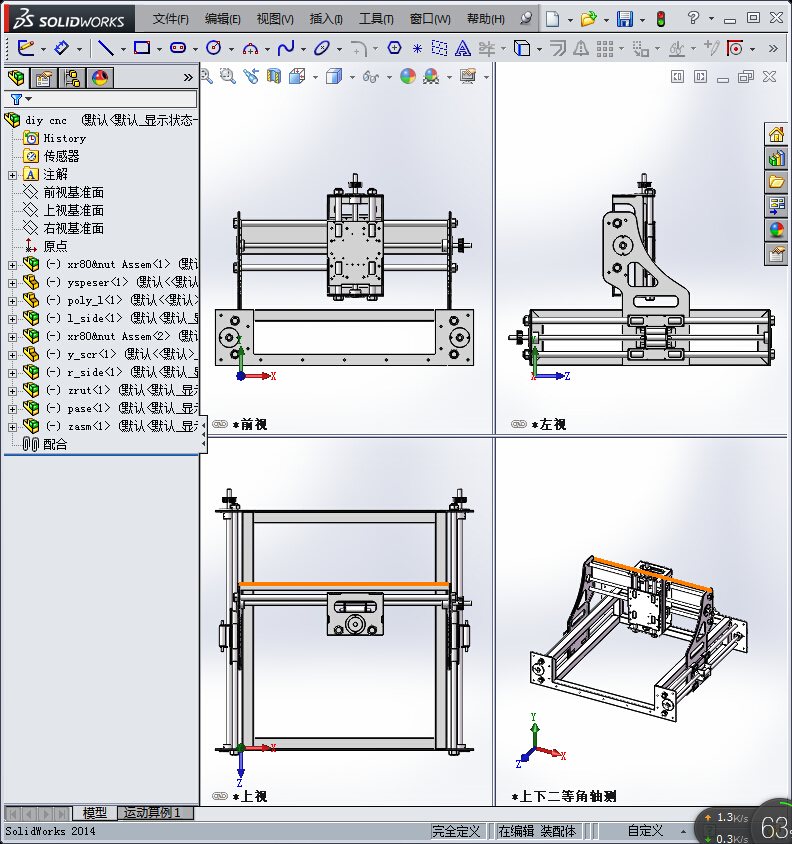The height and width of the screenshot is (844, 792).
Task: Choose the Line sketch tool
Action: (x=105, y=48)
